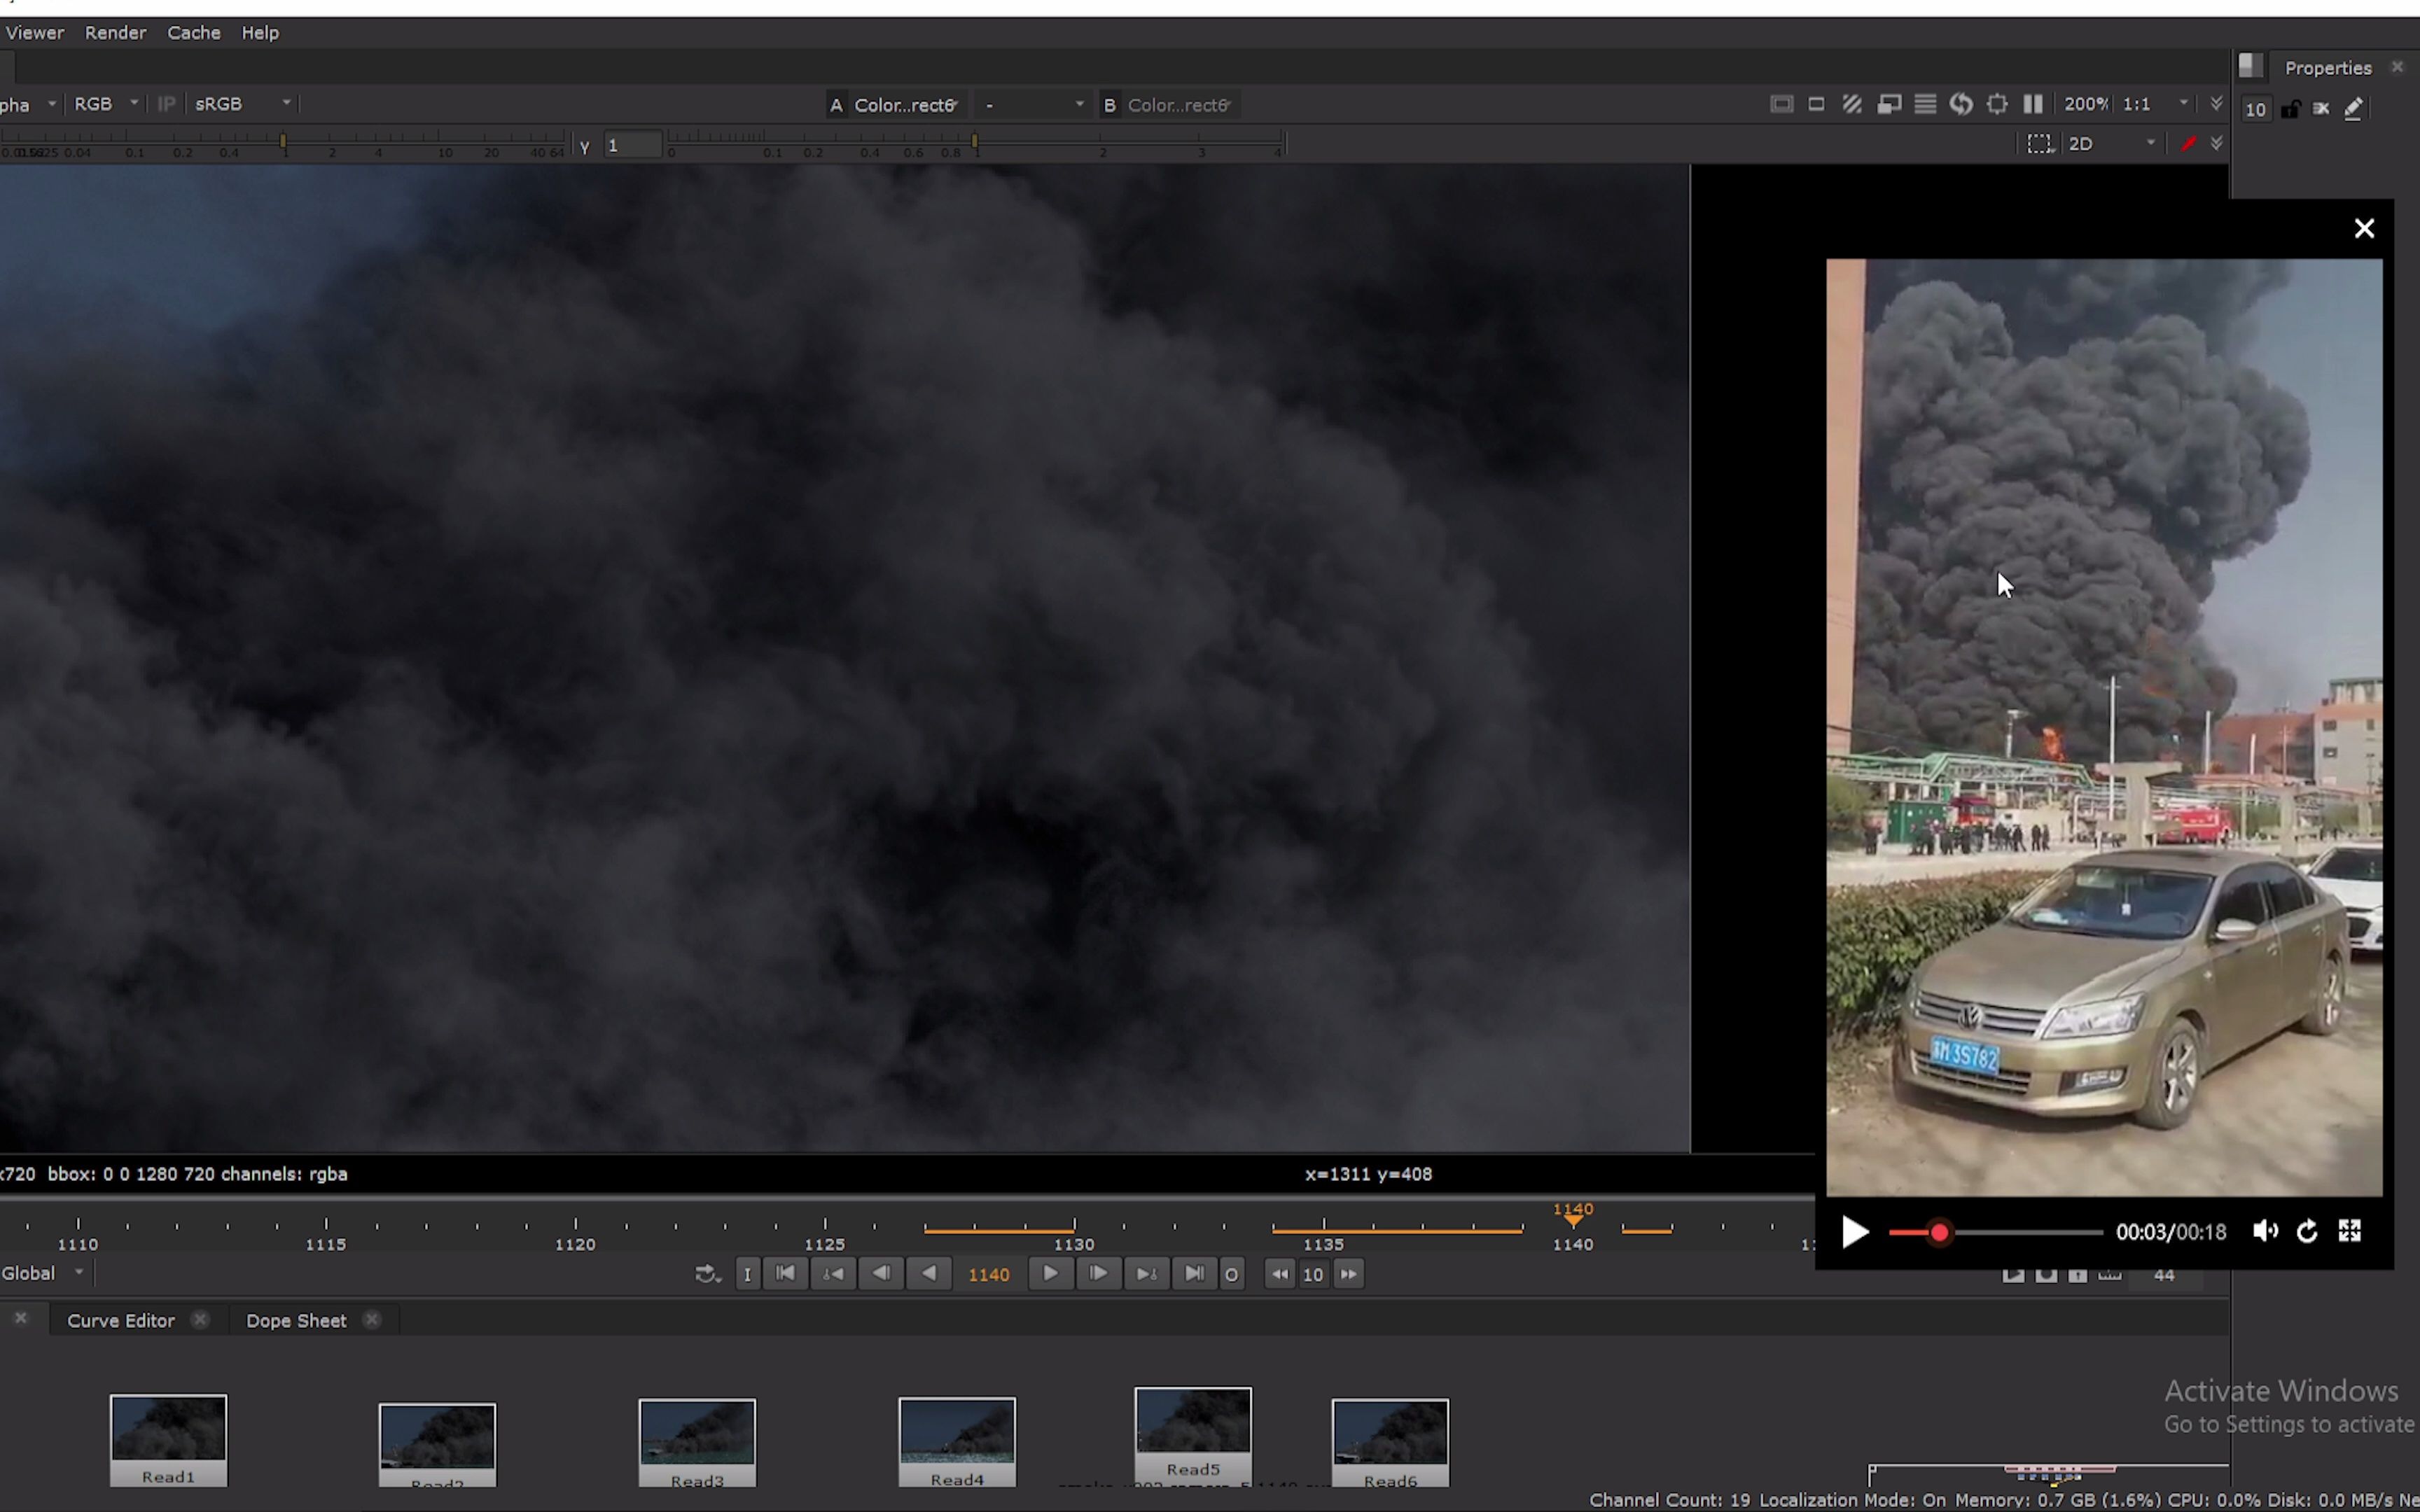
Task: Expand the sRGB colorspace dropdown menu
Action: [x=284, y=103]
